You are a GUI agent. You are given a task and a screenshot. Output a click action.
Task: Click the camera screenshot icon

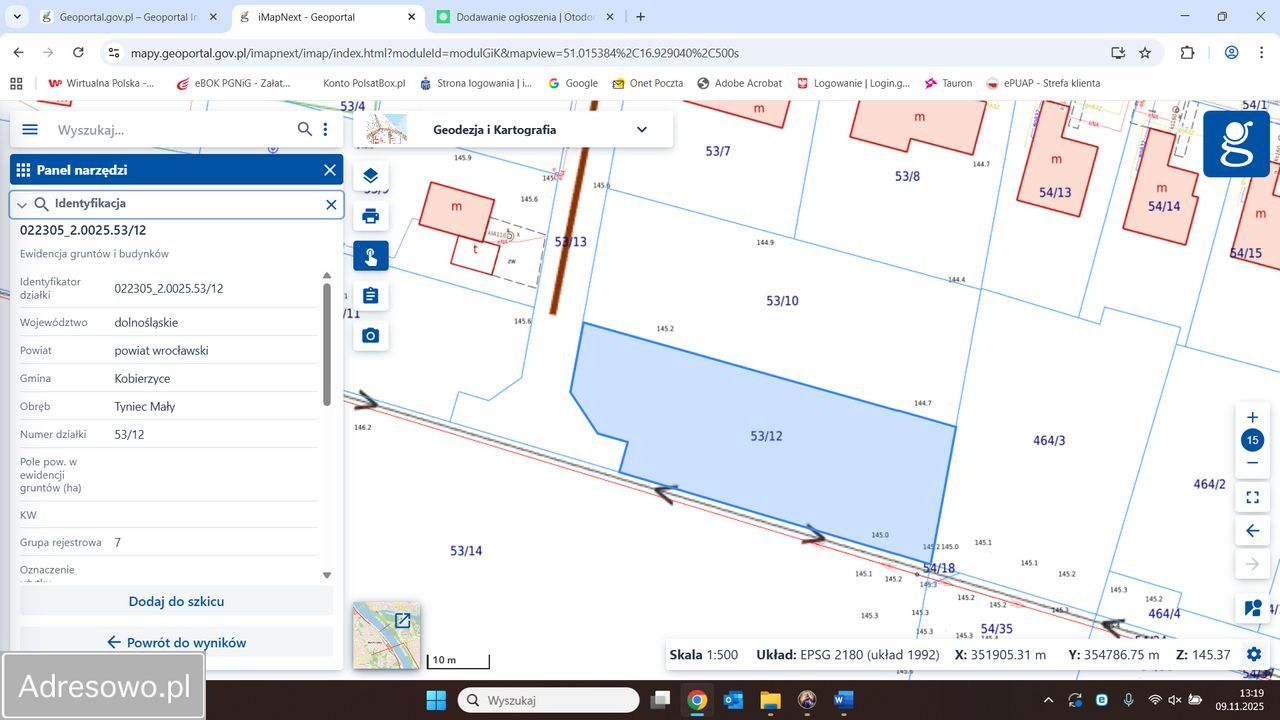(370, 336)
